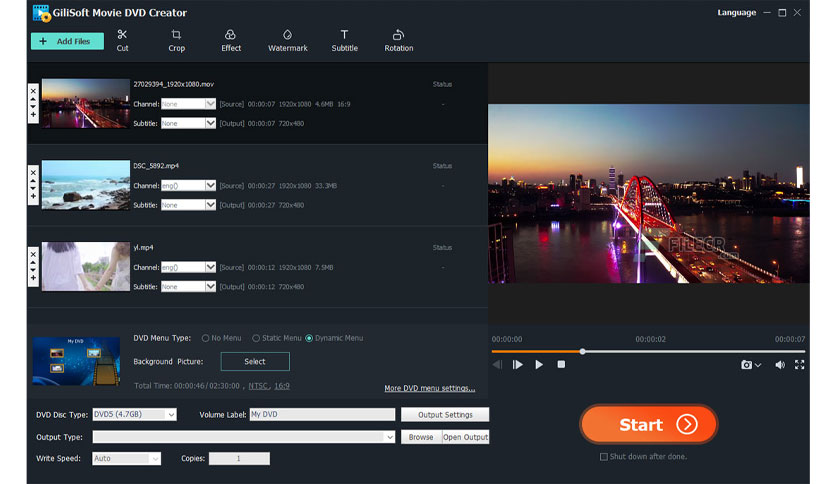Click the Volume Label input field
The image size is (836, 484).
pyautogui.click(x=322, y=414)
